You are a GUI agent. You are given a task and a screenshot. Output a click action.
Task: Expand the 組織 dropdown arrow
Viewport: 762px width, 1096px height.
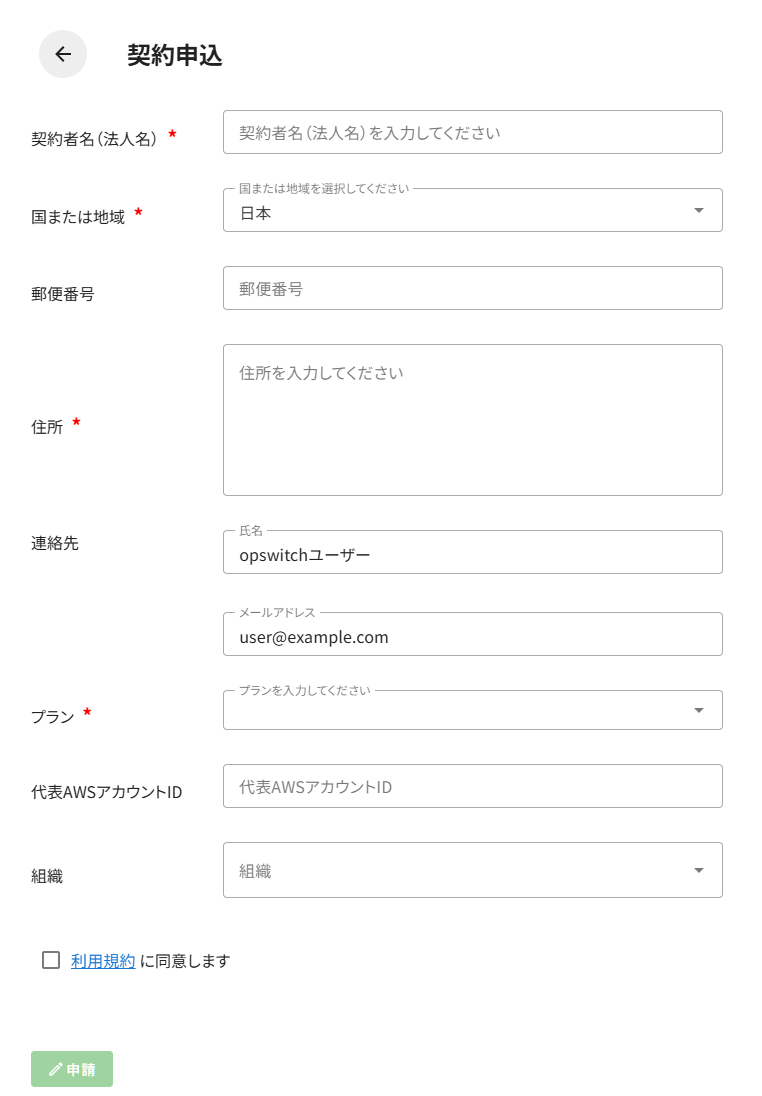699,870
